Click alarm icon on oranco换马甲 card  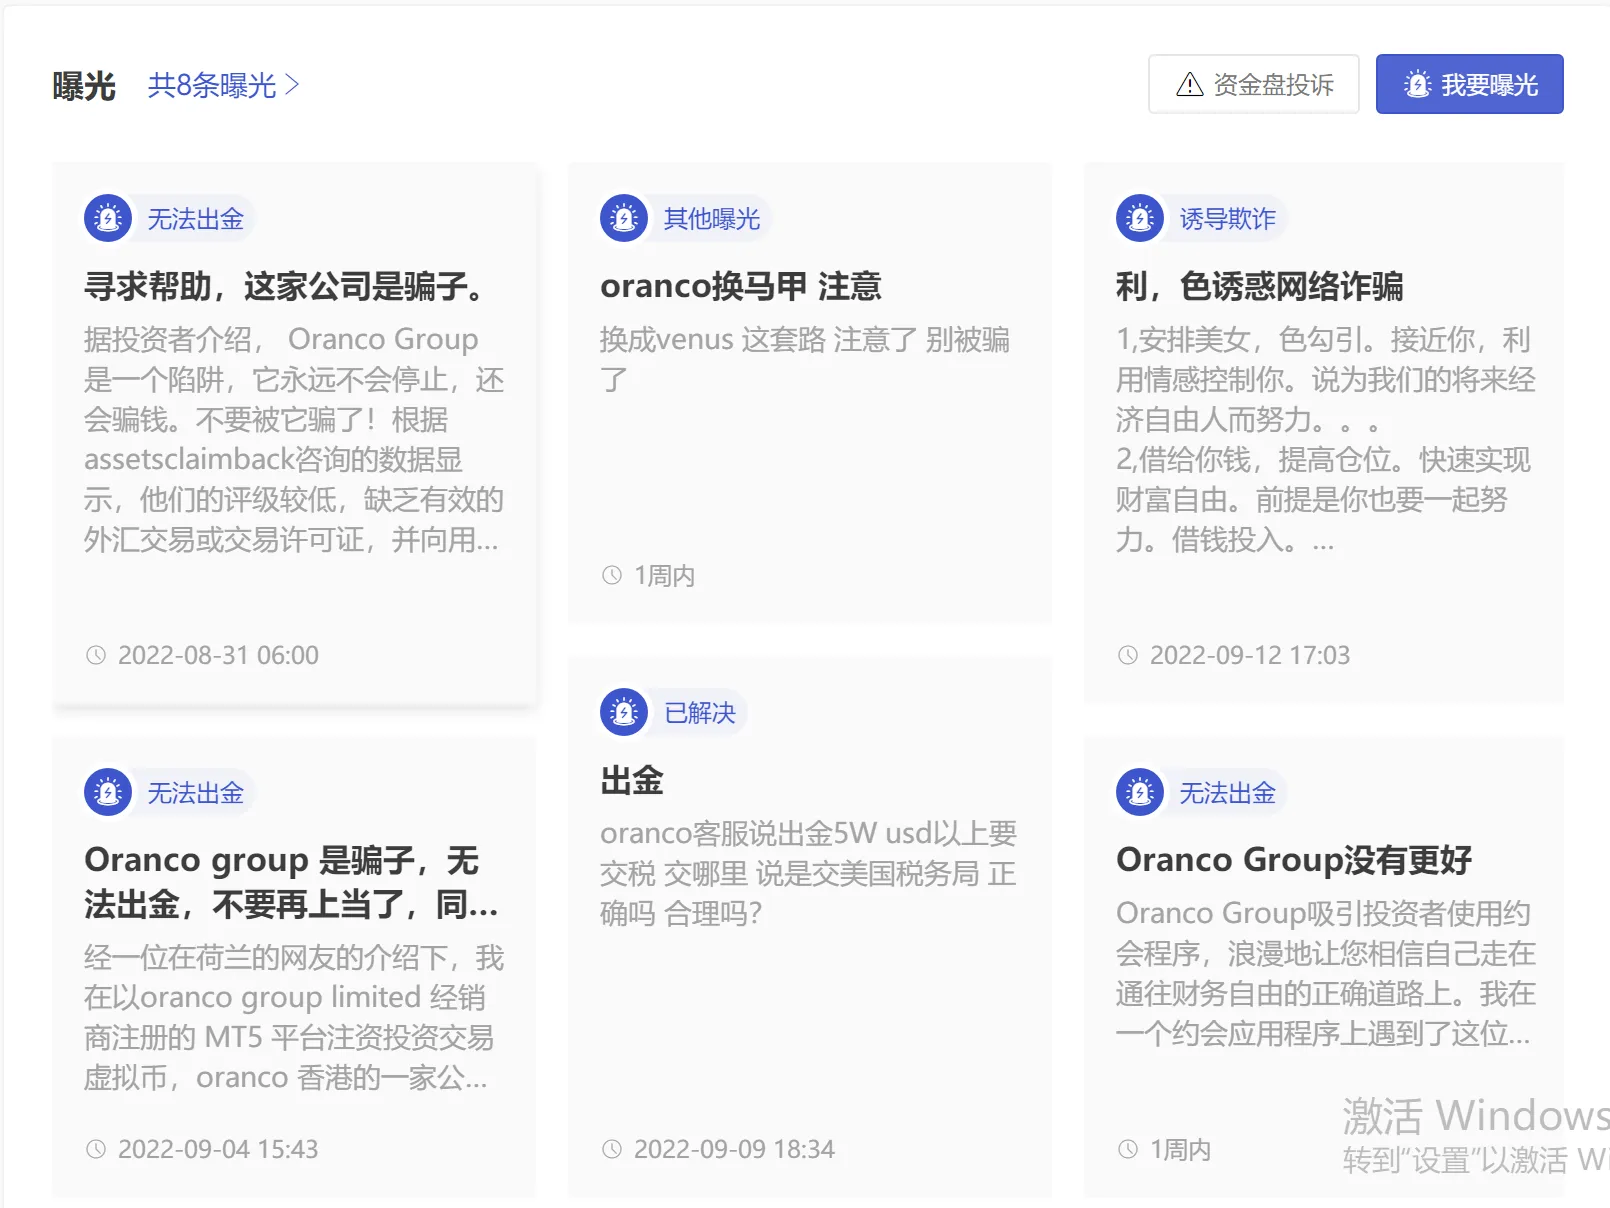click(624, 218)
